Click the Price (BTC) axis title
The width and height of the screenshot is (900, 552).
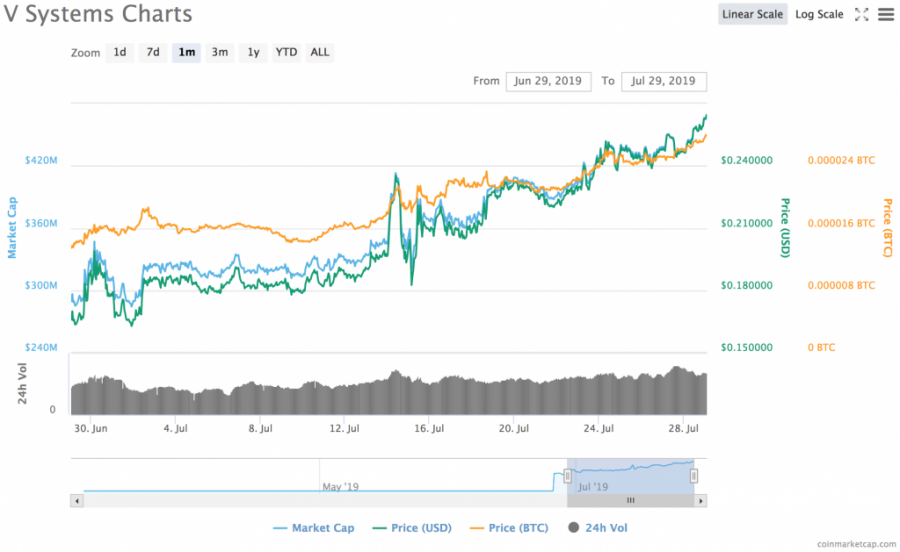coord(887,228)
